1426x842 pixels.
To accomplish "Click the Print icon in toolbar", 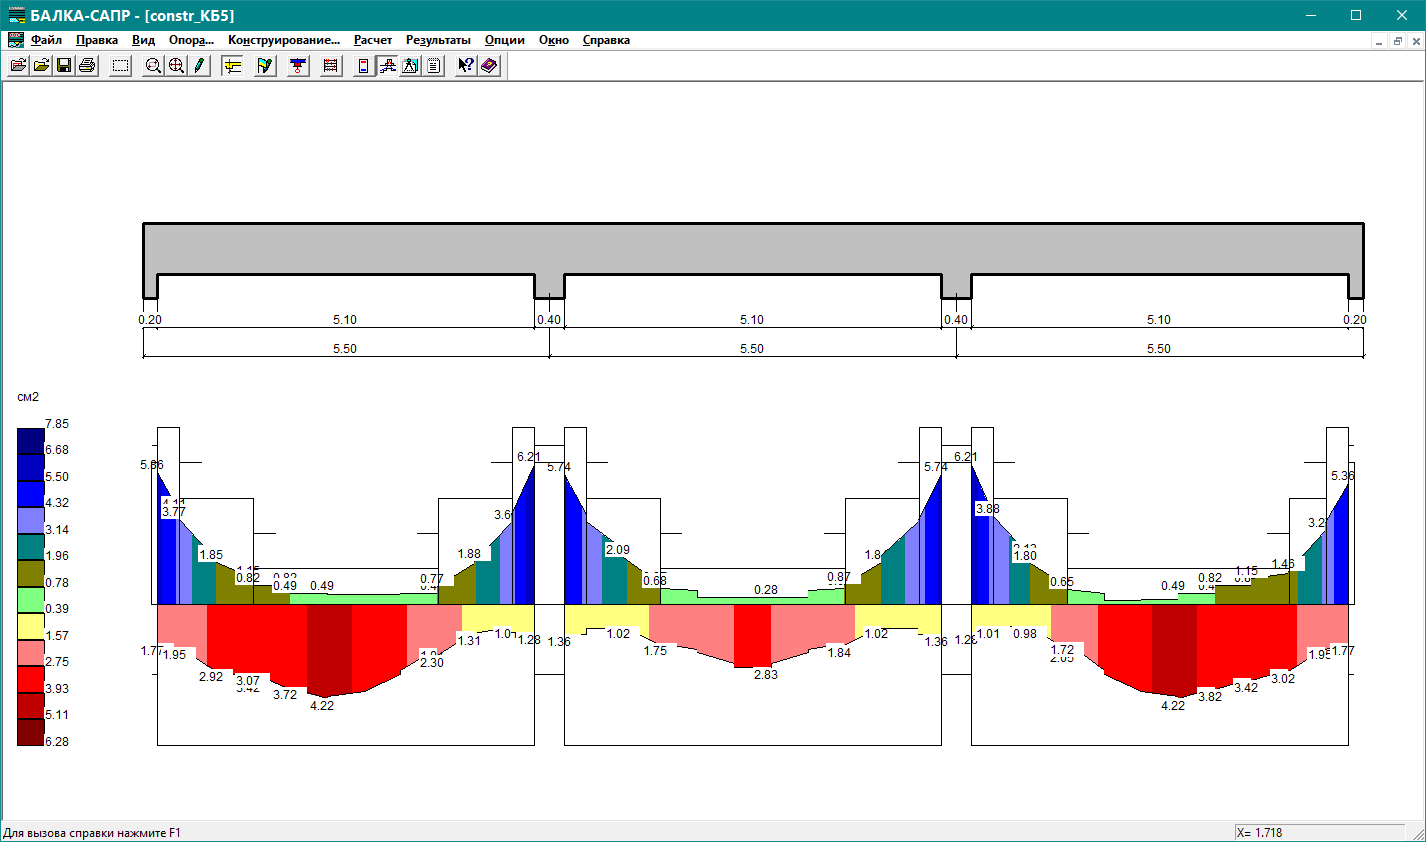I will (87, 66).
